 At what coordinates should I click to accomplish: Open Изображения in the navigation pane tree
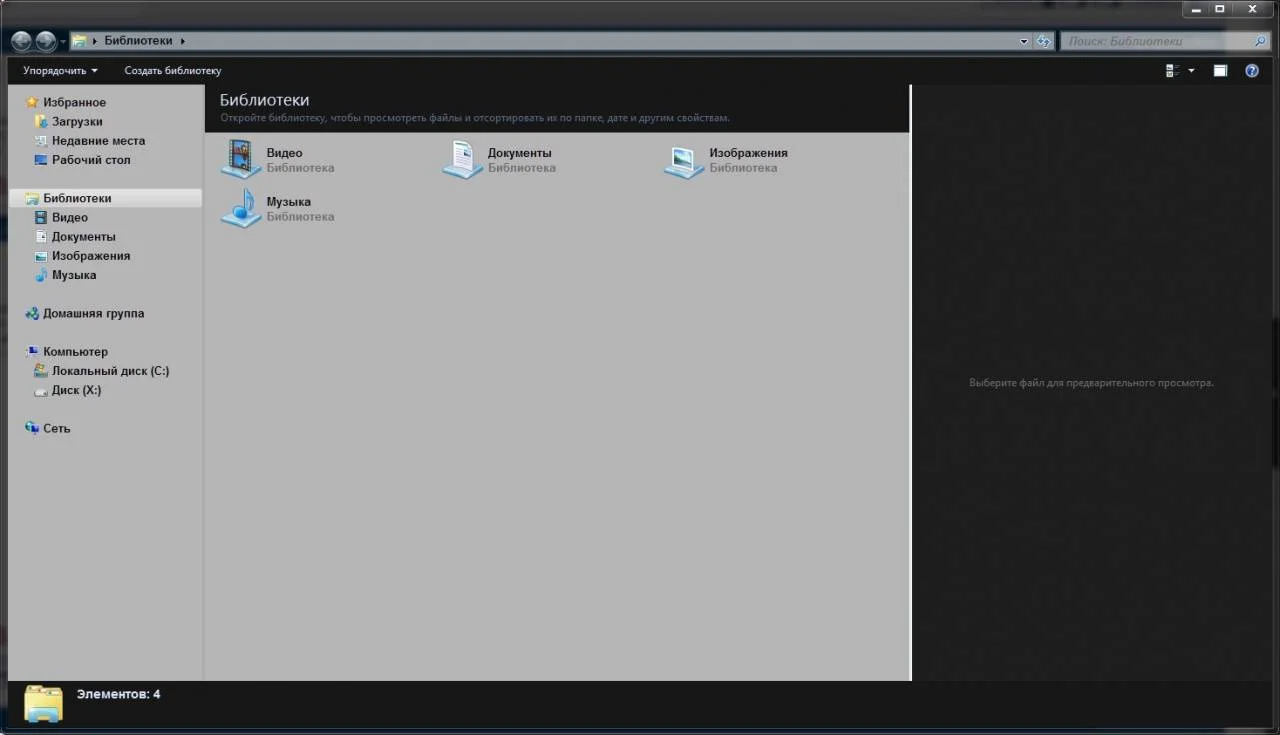click(81, 256)
